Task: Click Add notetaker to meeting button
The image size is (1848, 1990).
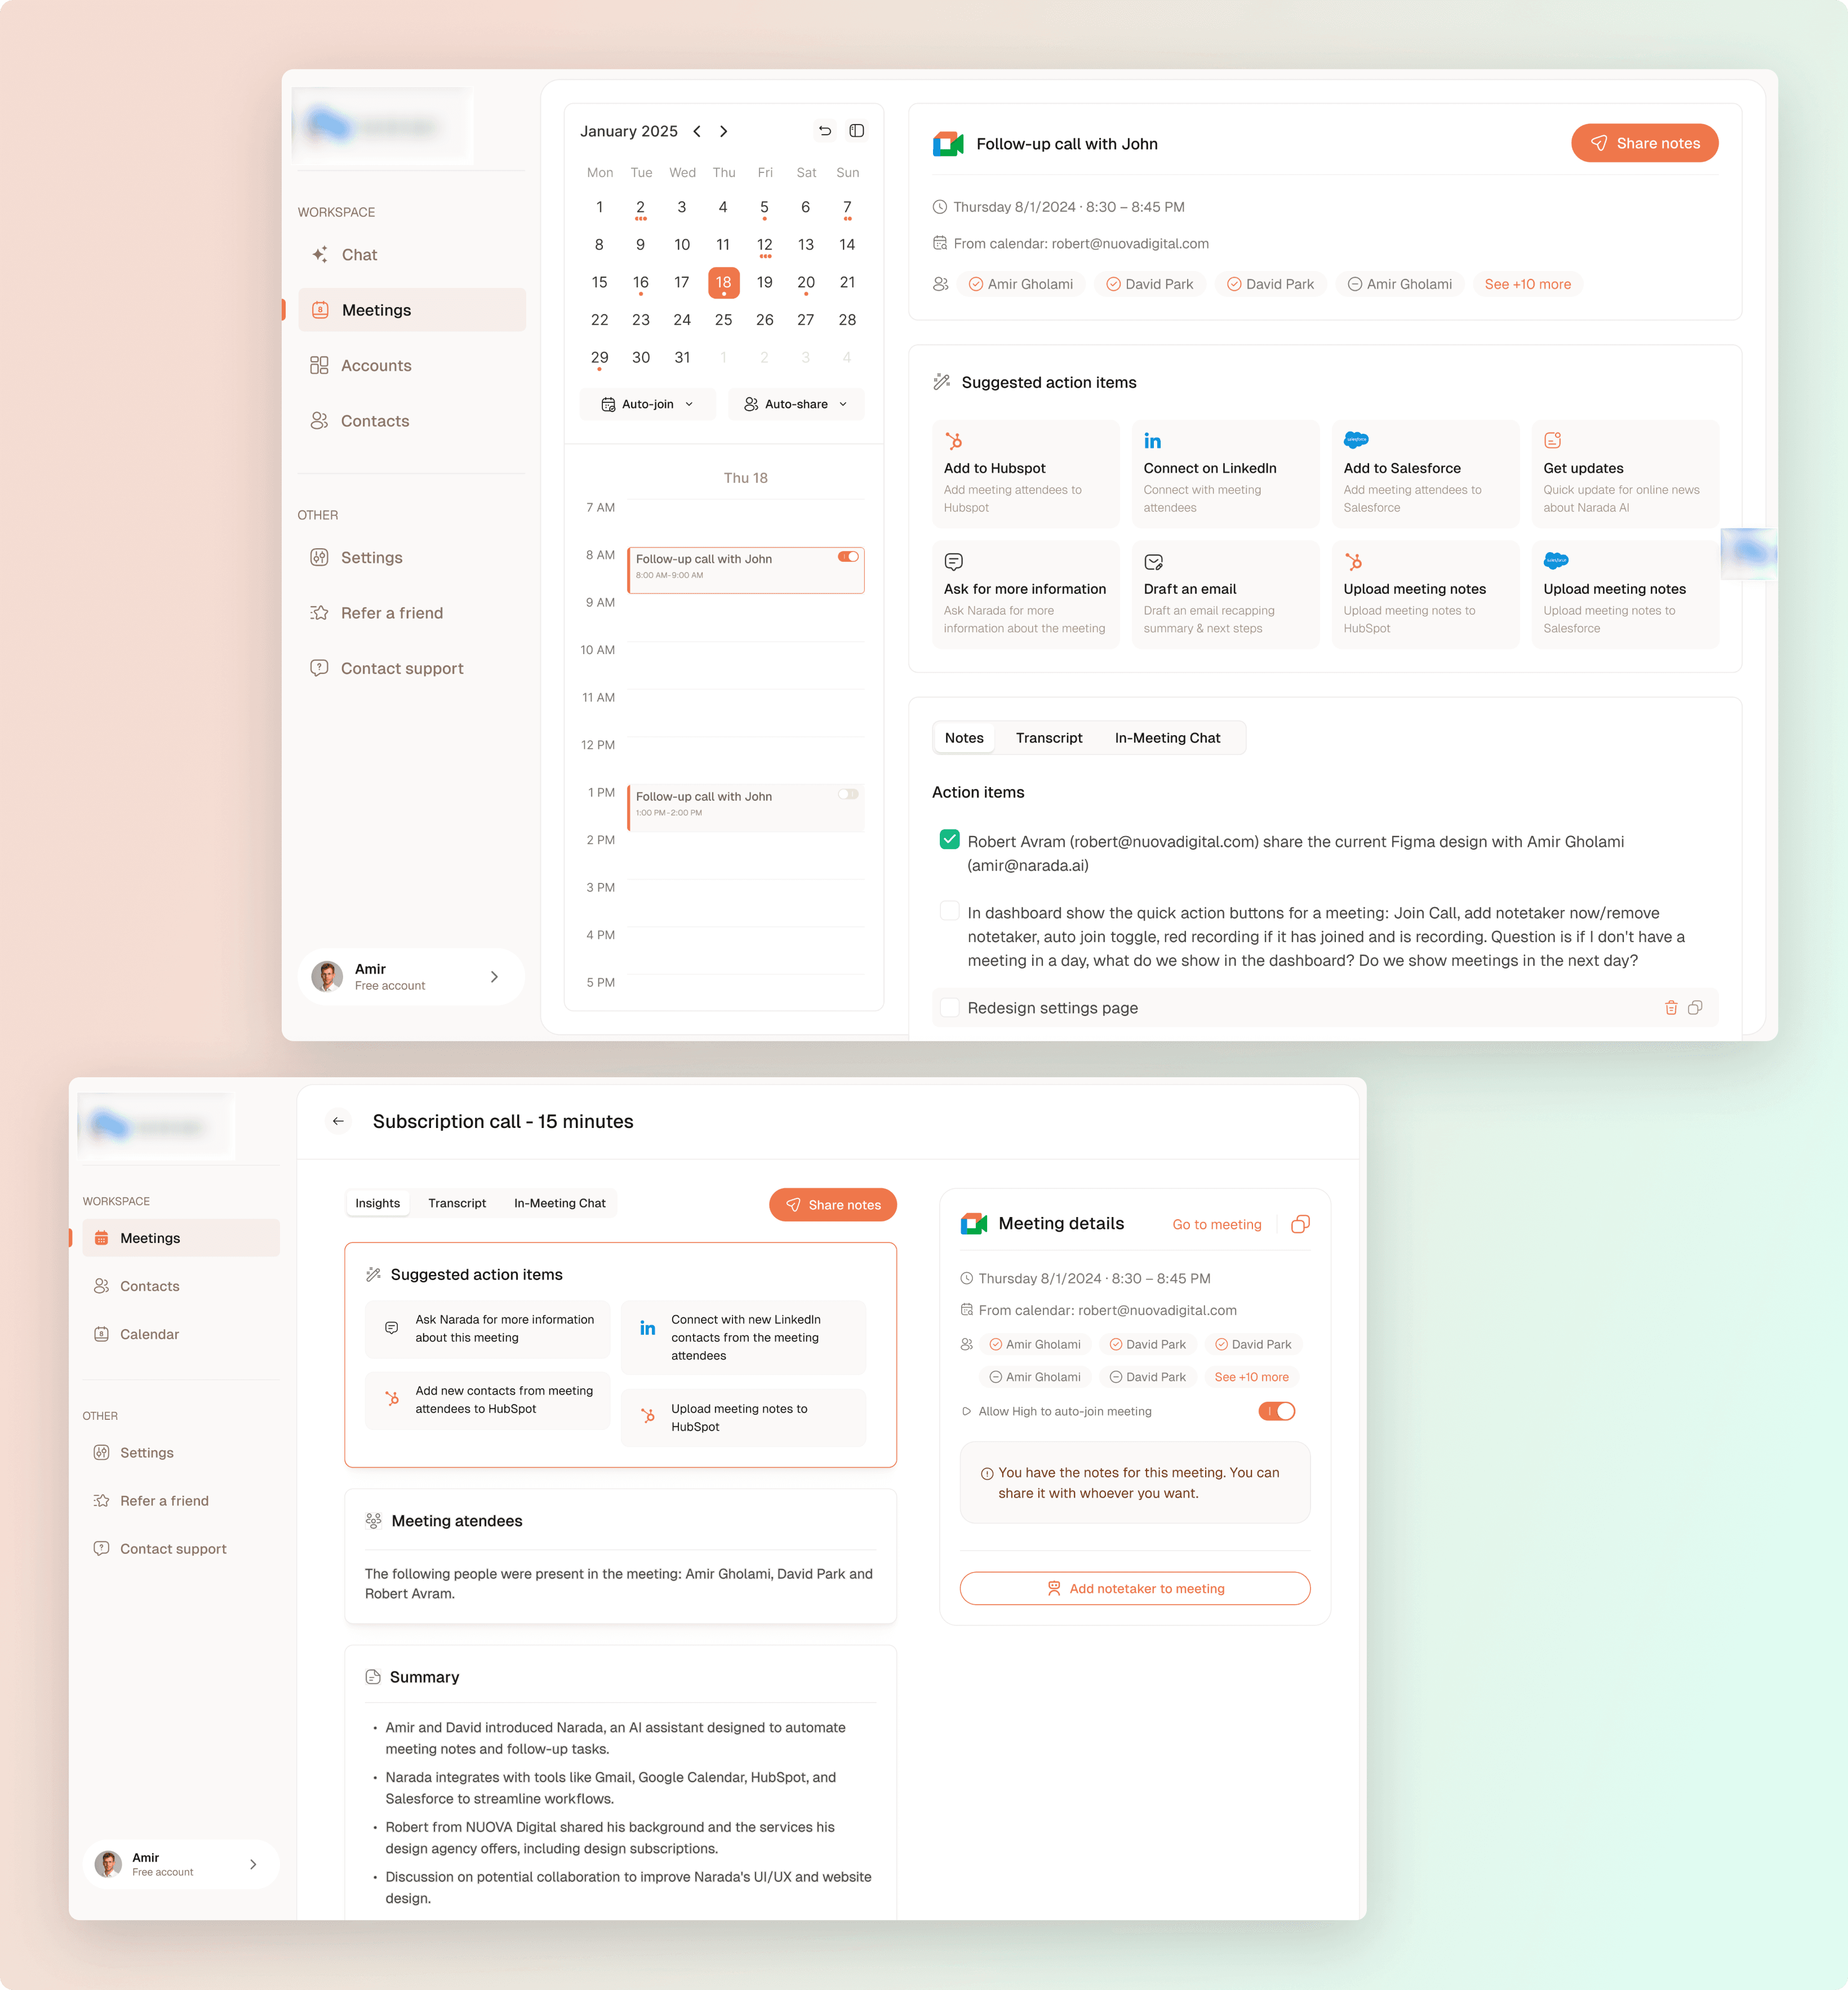Action: (x=1135, y=1588)
